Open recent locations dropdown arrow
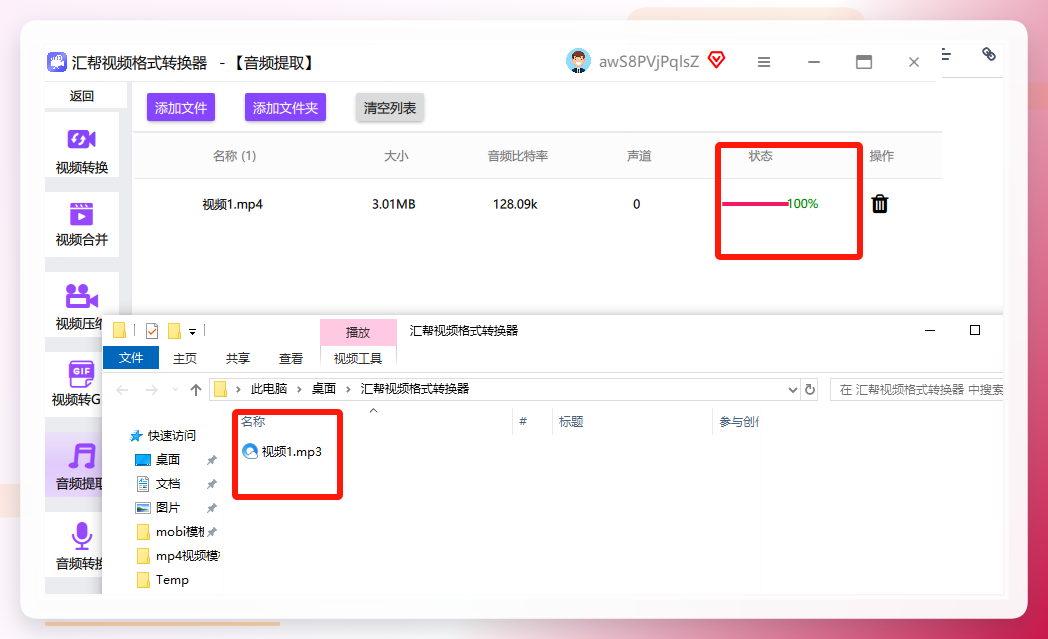Screen dimensions: 1048x639 175,390
